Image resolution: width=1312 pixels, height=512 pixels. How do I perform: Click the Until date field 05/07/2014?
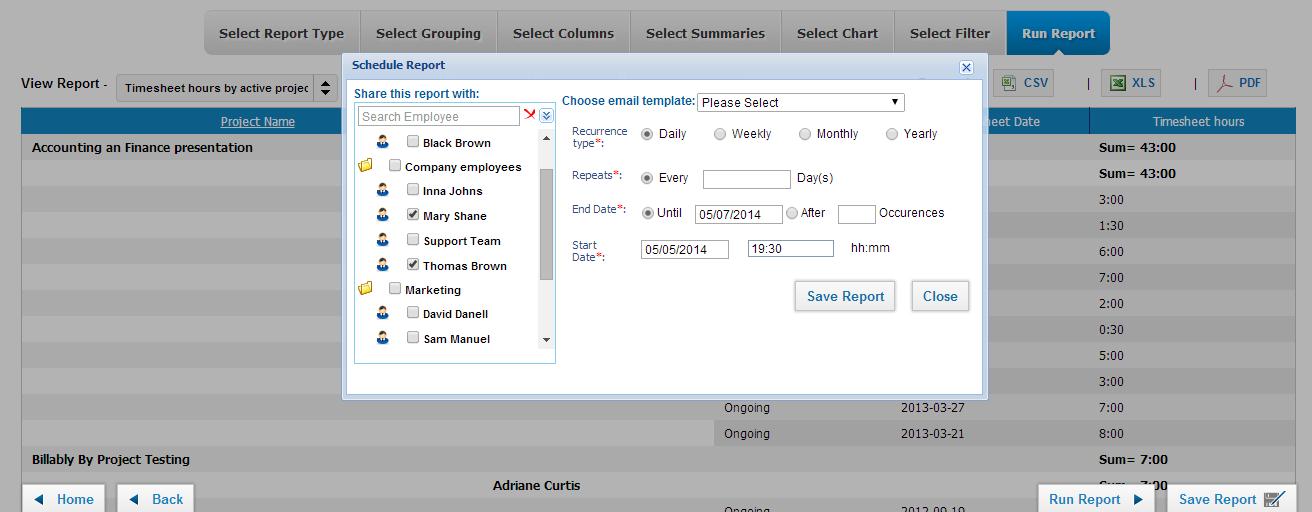pos(739,214)
